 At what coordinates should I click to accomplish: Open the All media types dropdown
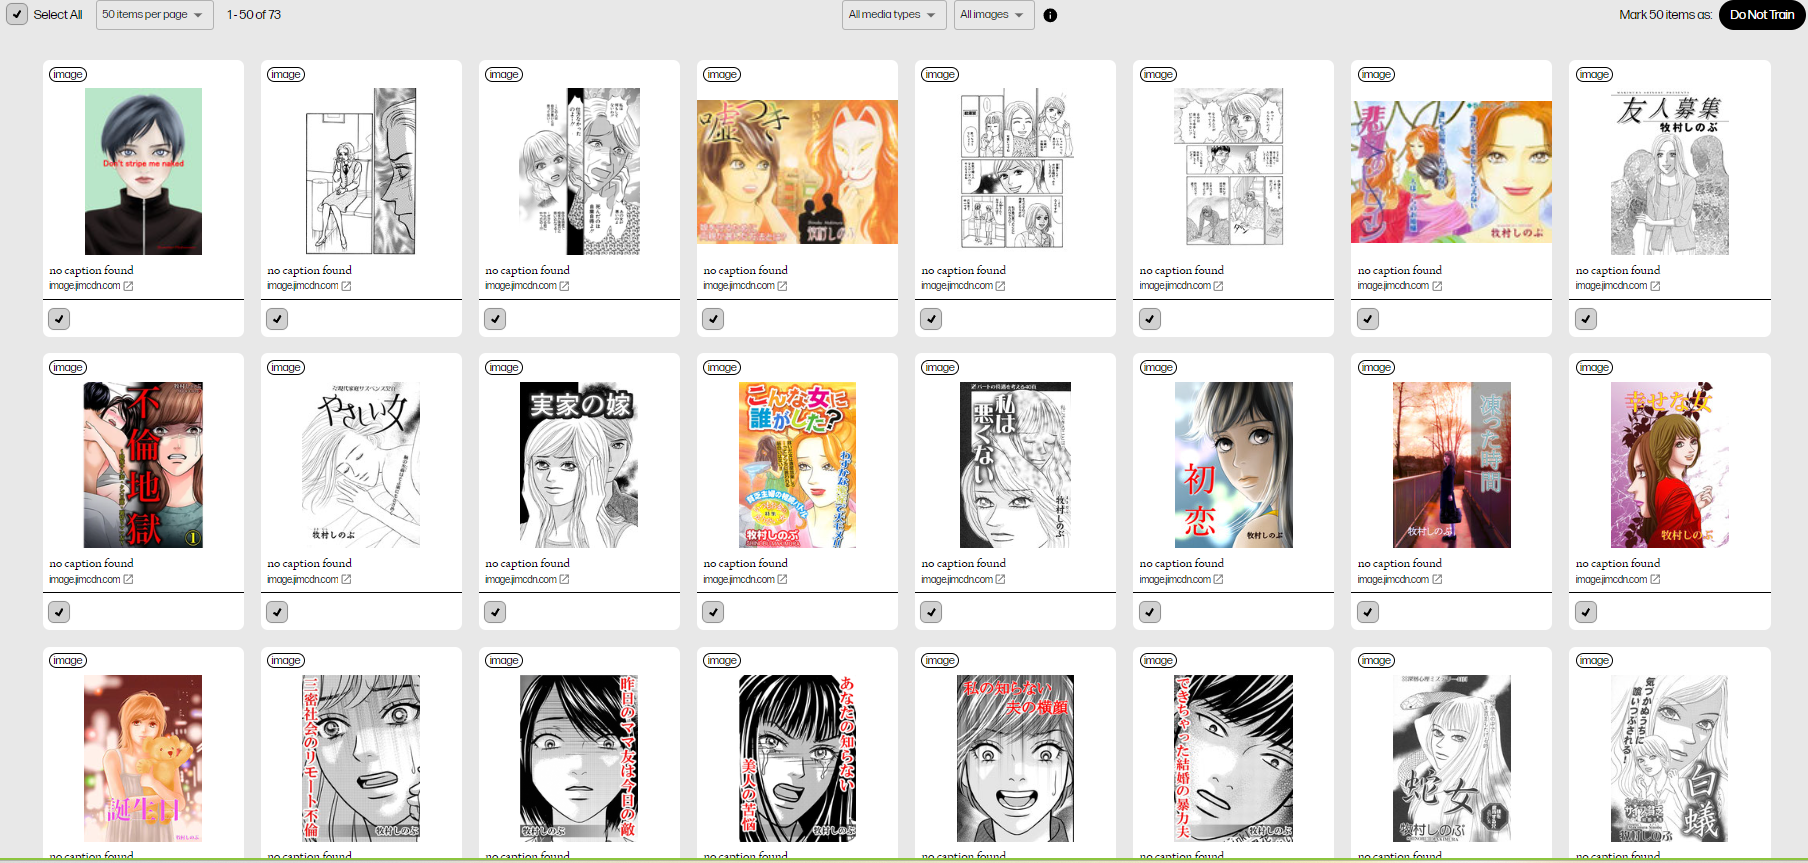(893, 15)
